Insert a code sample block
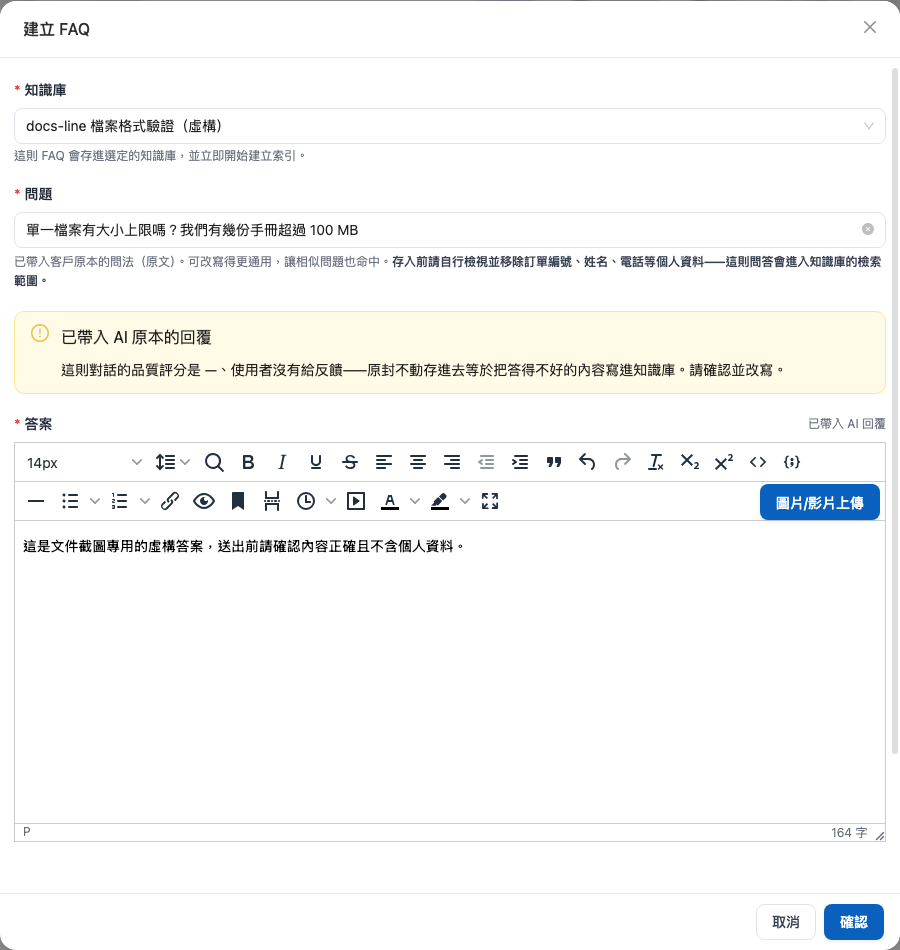The image size is (900, 950). [x=792, y=462]
